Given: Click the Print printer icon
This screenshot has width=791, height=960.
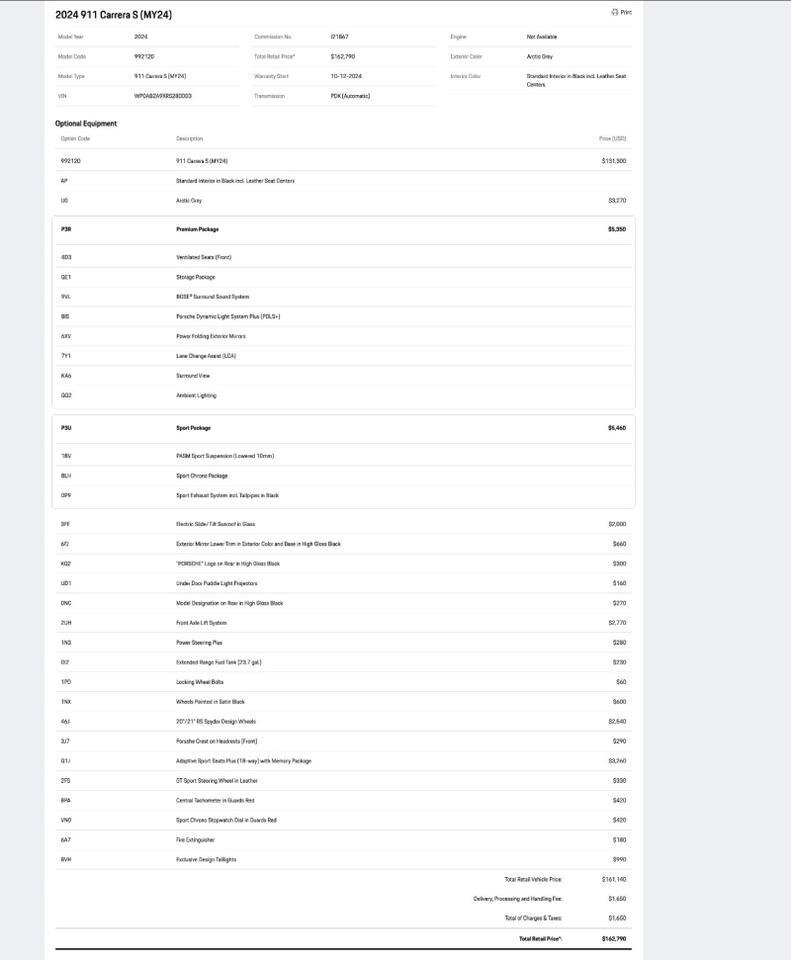Looking at the screenshot, I should click(x=614, y=13).
